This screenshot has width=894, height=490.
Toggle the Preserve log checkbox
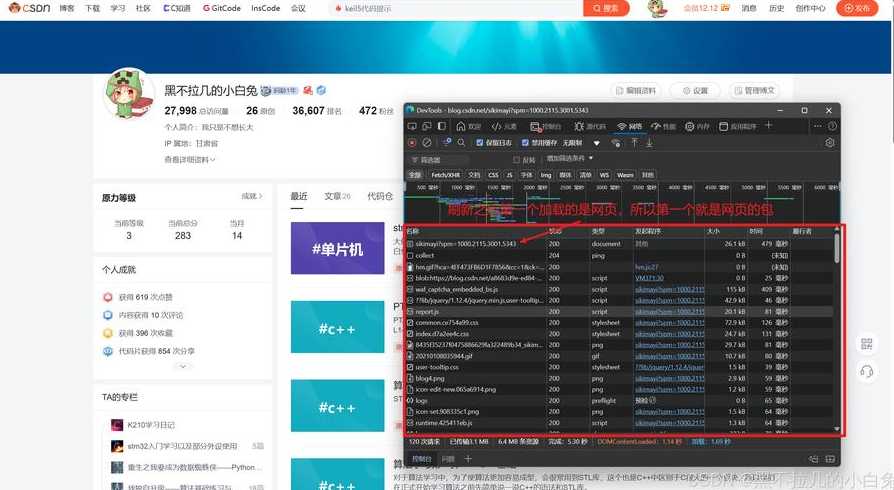tap(479, 143)
